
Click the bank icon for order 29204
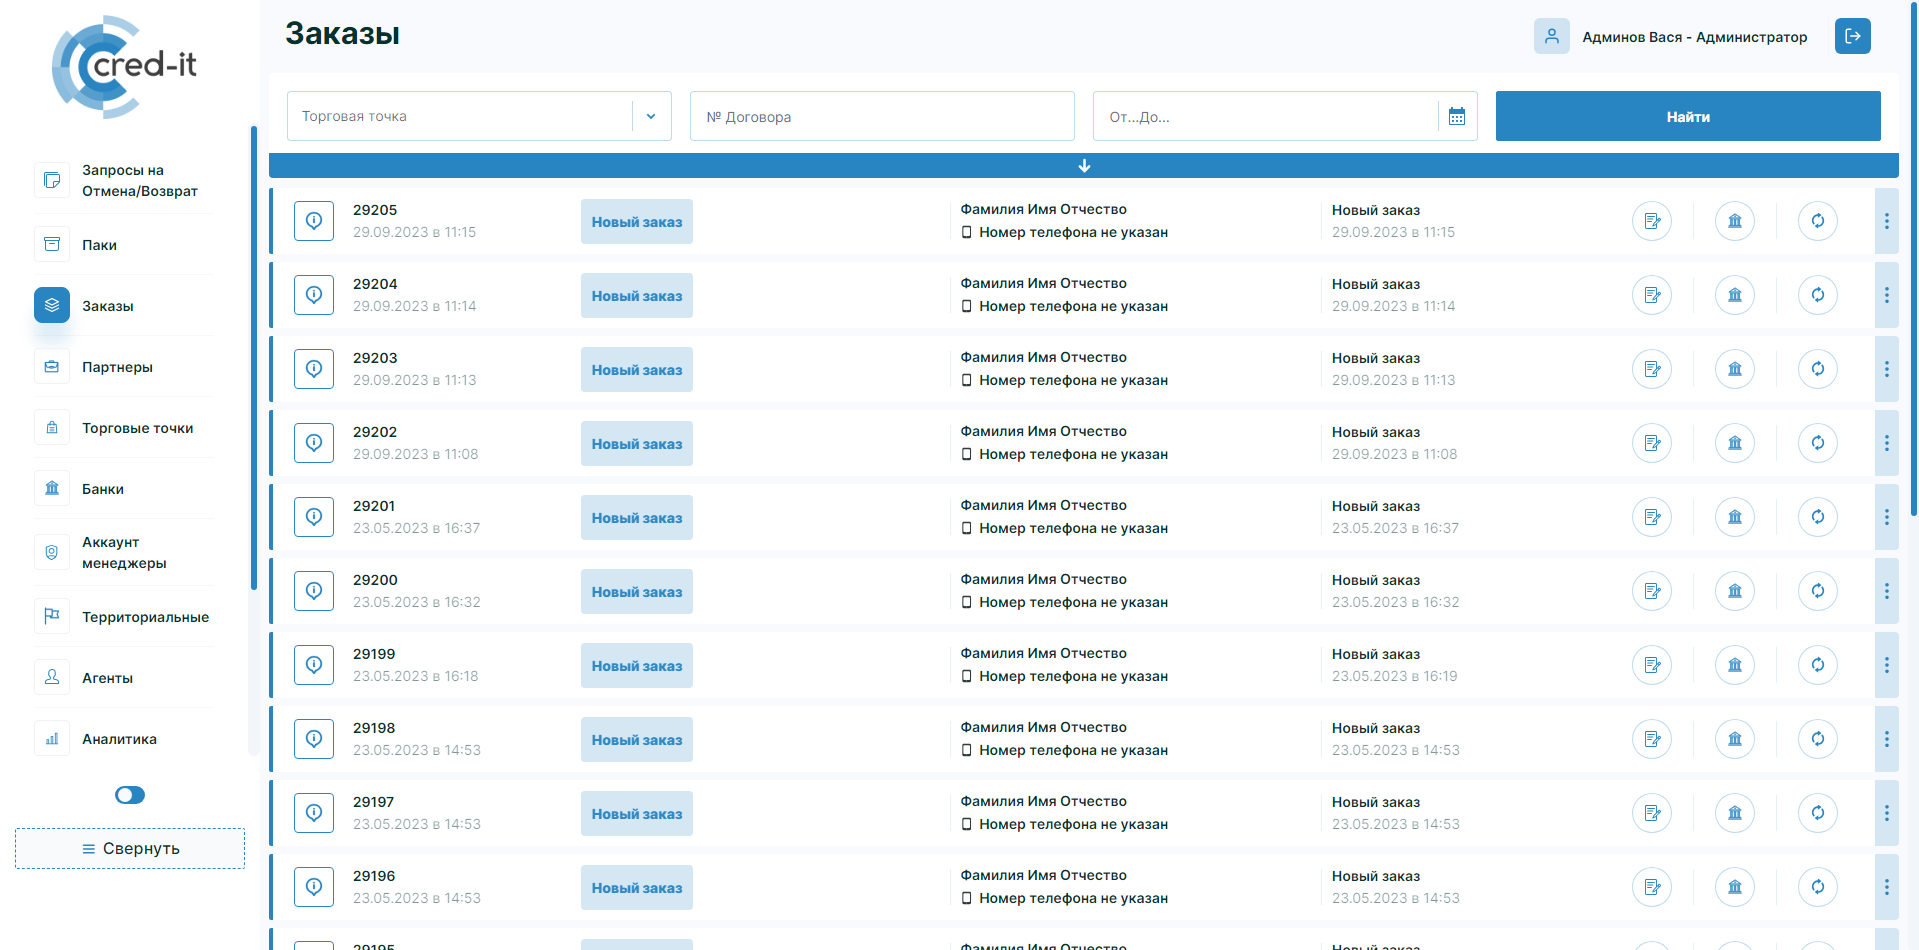1734,295
